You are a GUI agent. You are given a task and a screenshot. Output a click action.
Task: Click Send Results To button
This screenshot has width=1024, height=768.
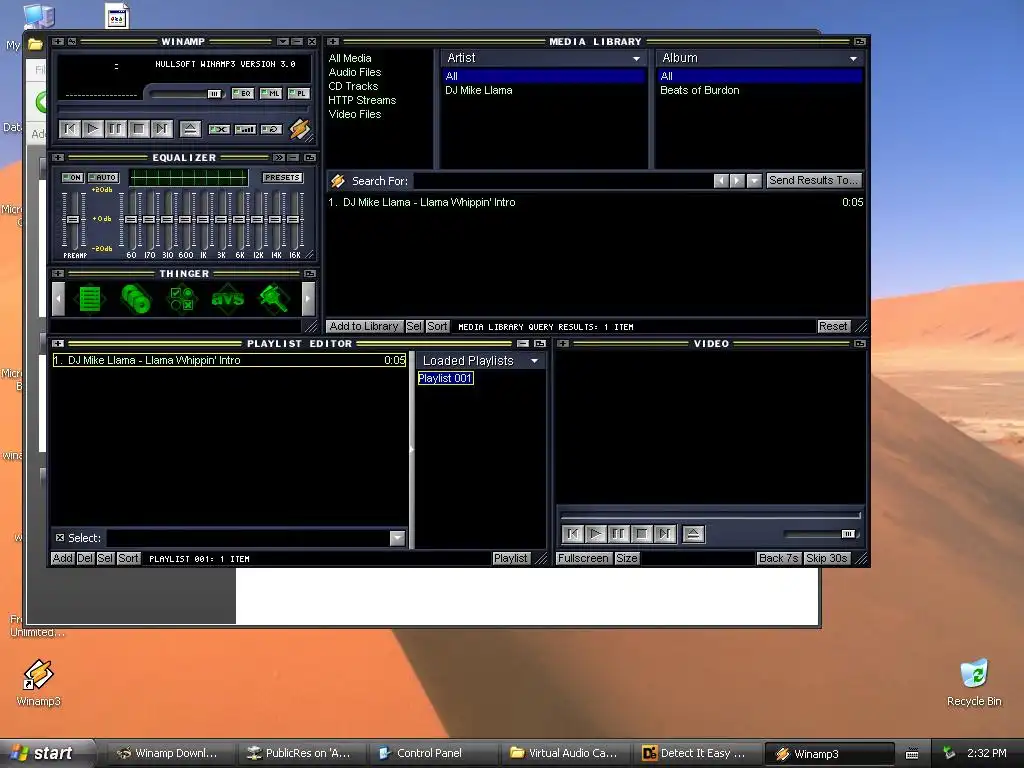814,180
